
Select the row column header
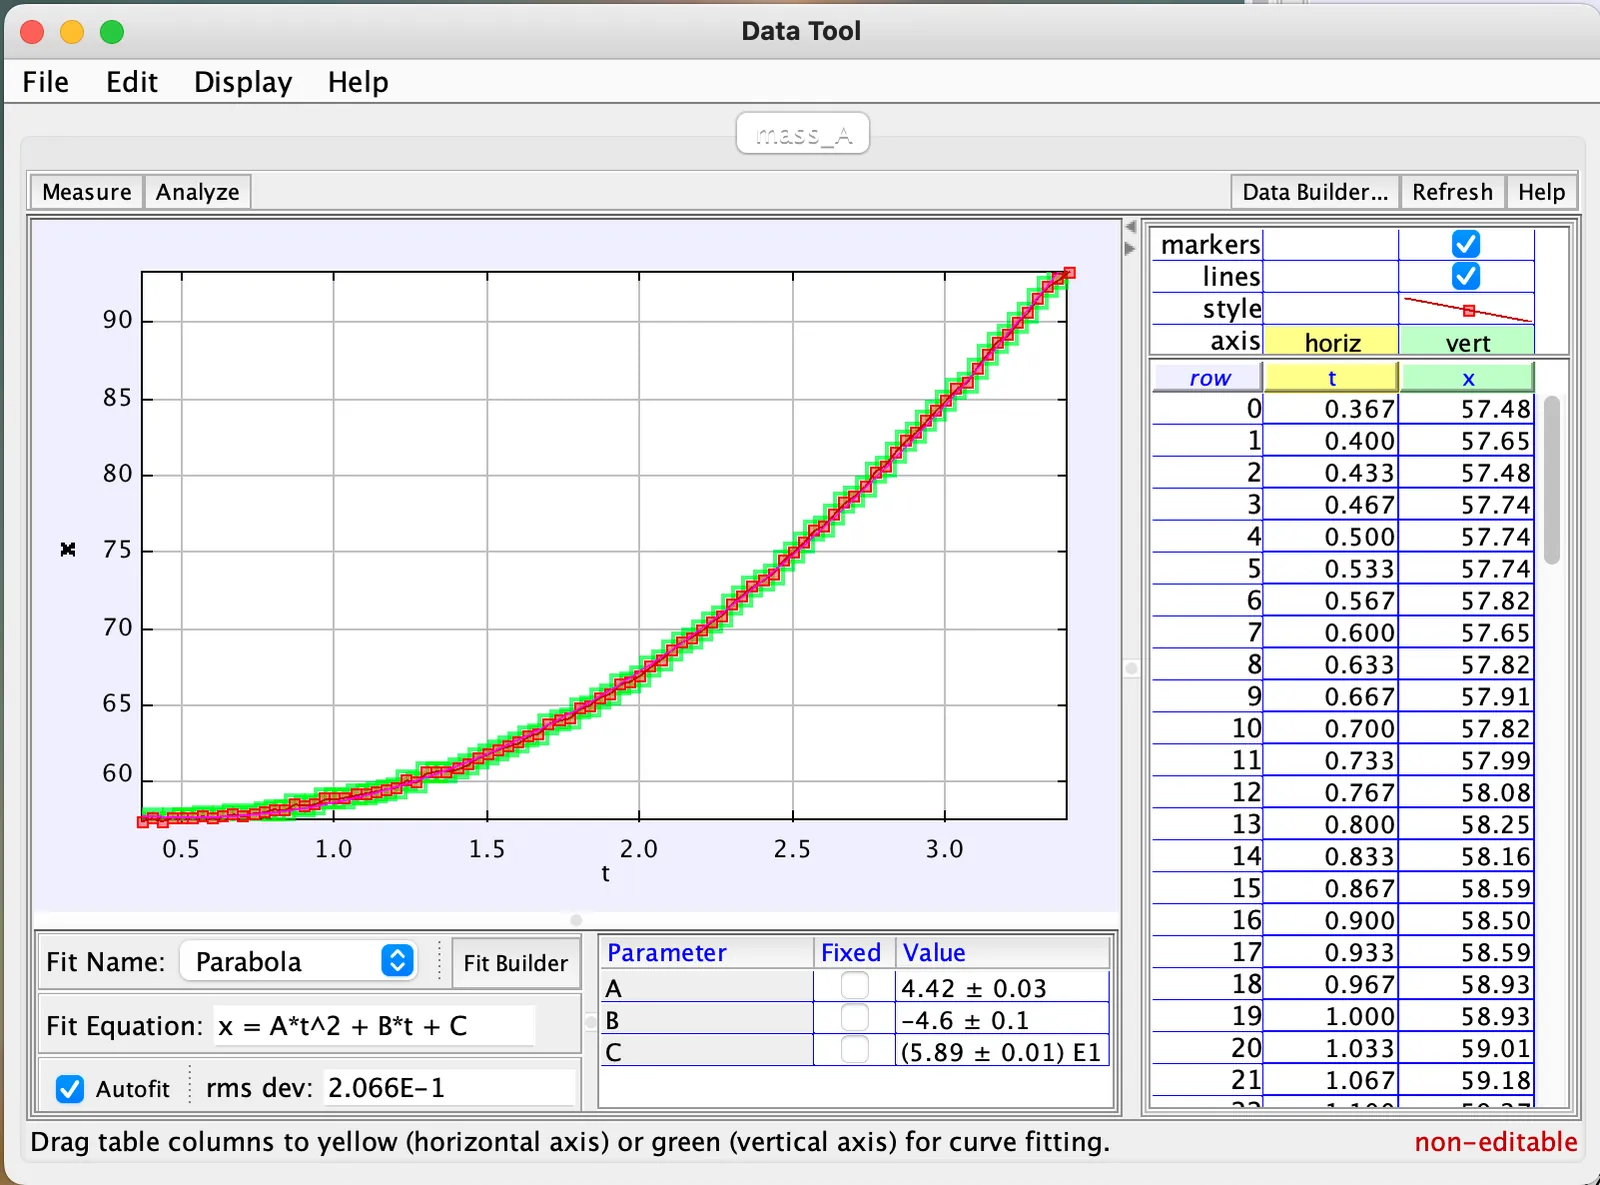(1208, 378)
